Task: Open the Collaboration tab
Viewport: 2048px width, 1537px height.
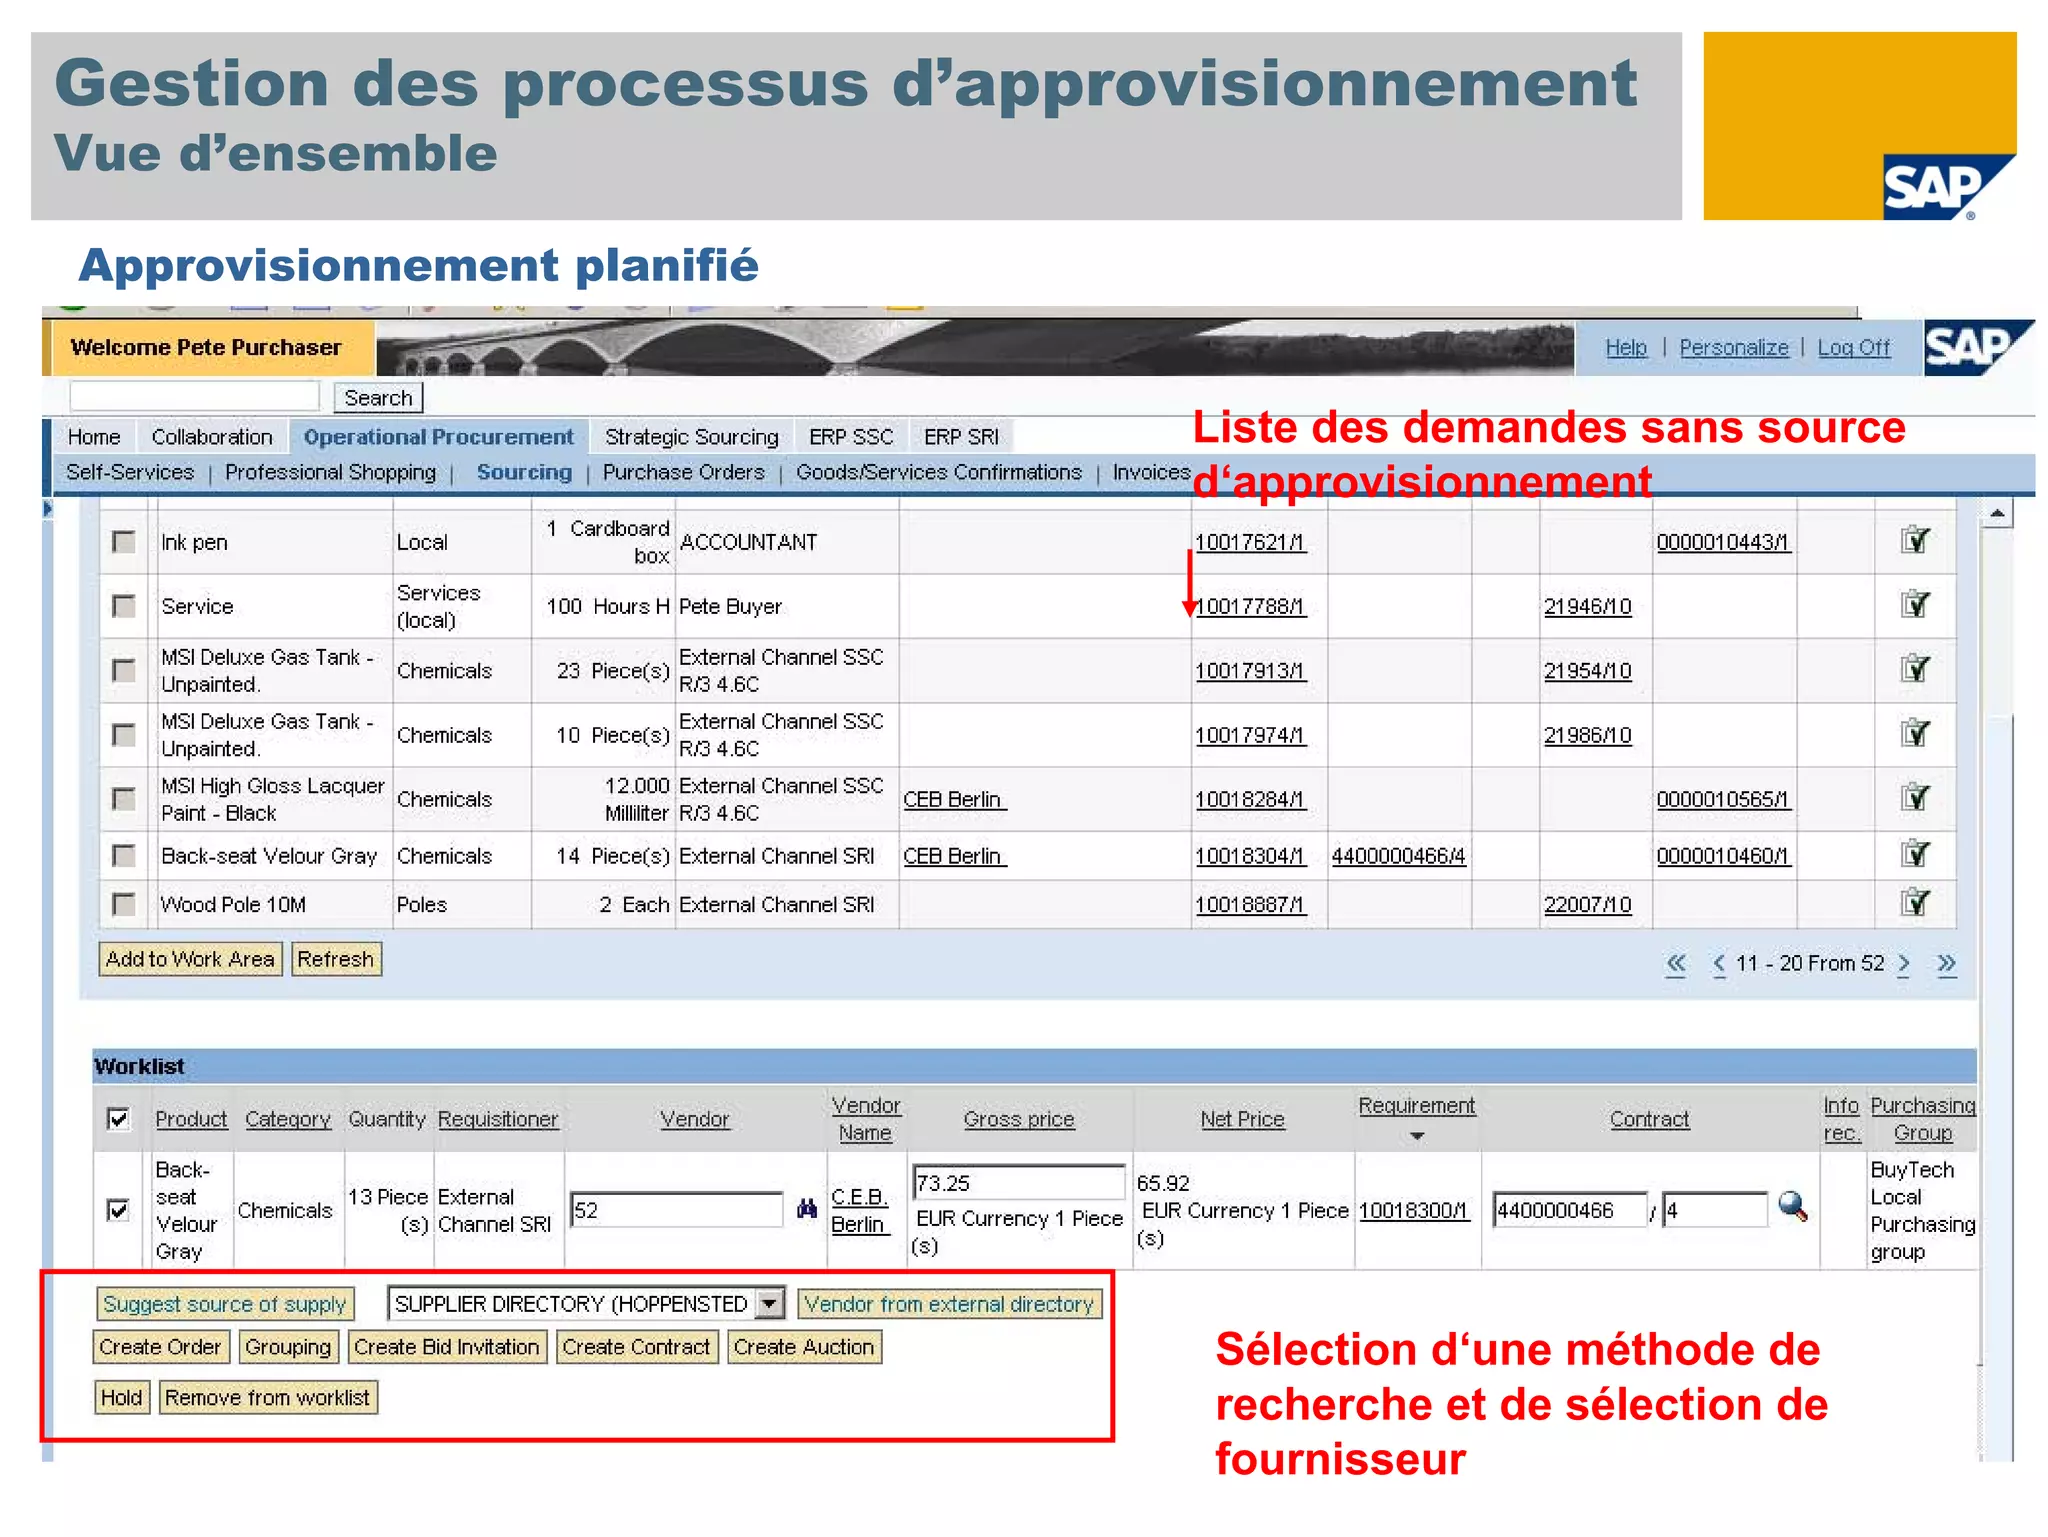Action: [212, 437]
